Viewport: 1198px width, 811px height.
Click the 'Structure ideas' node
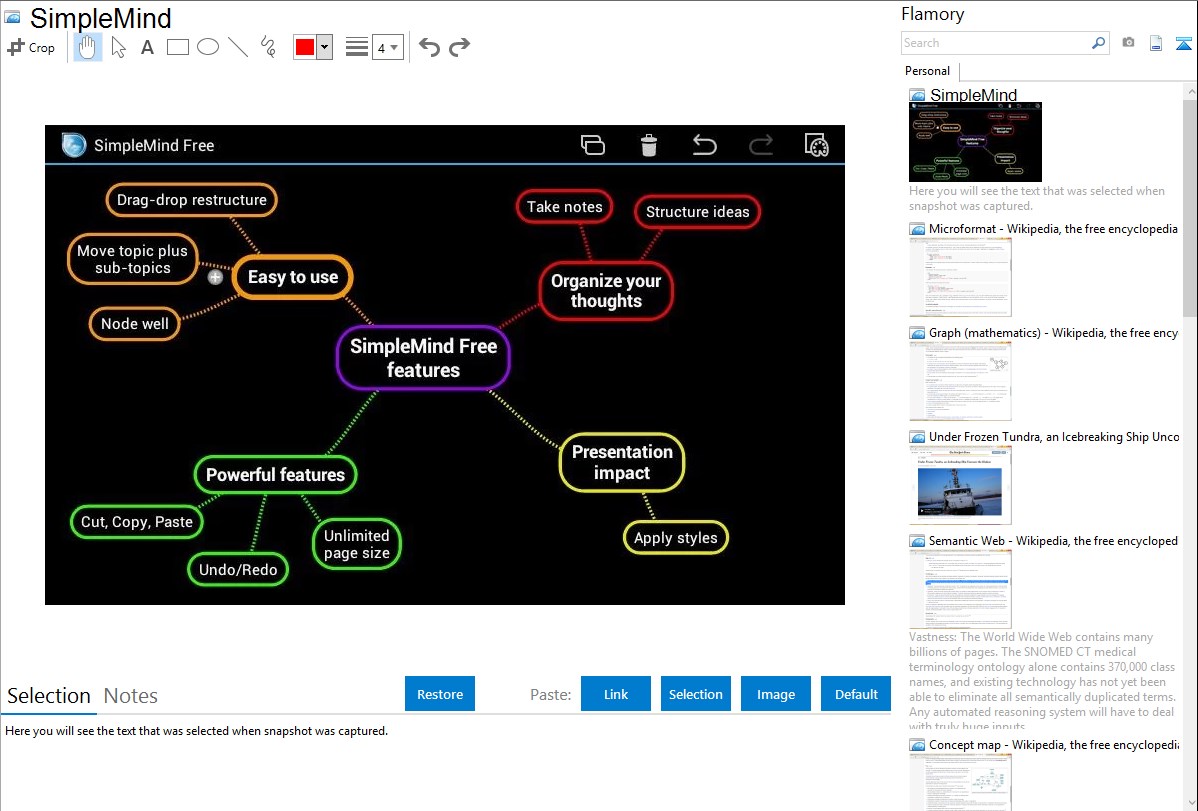pyautogui.click(x=698, y=212)
